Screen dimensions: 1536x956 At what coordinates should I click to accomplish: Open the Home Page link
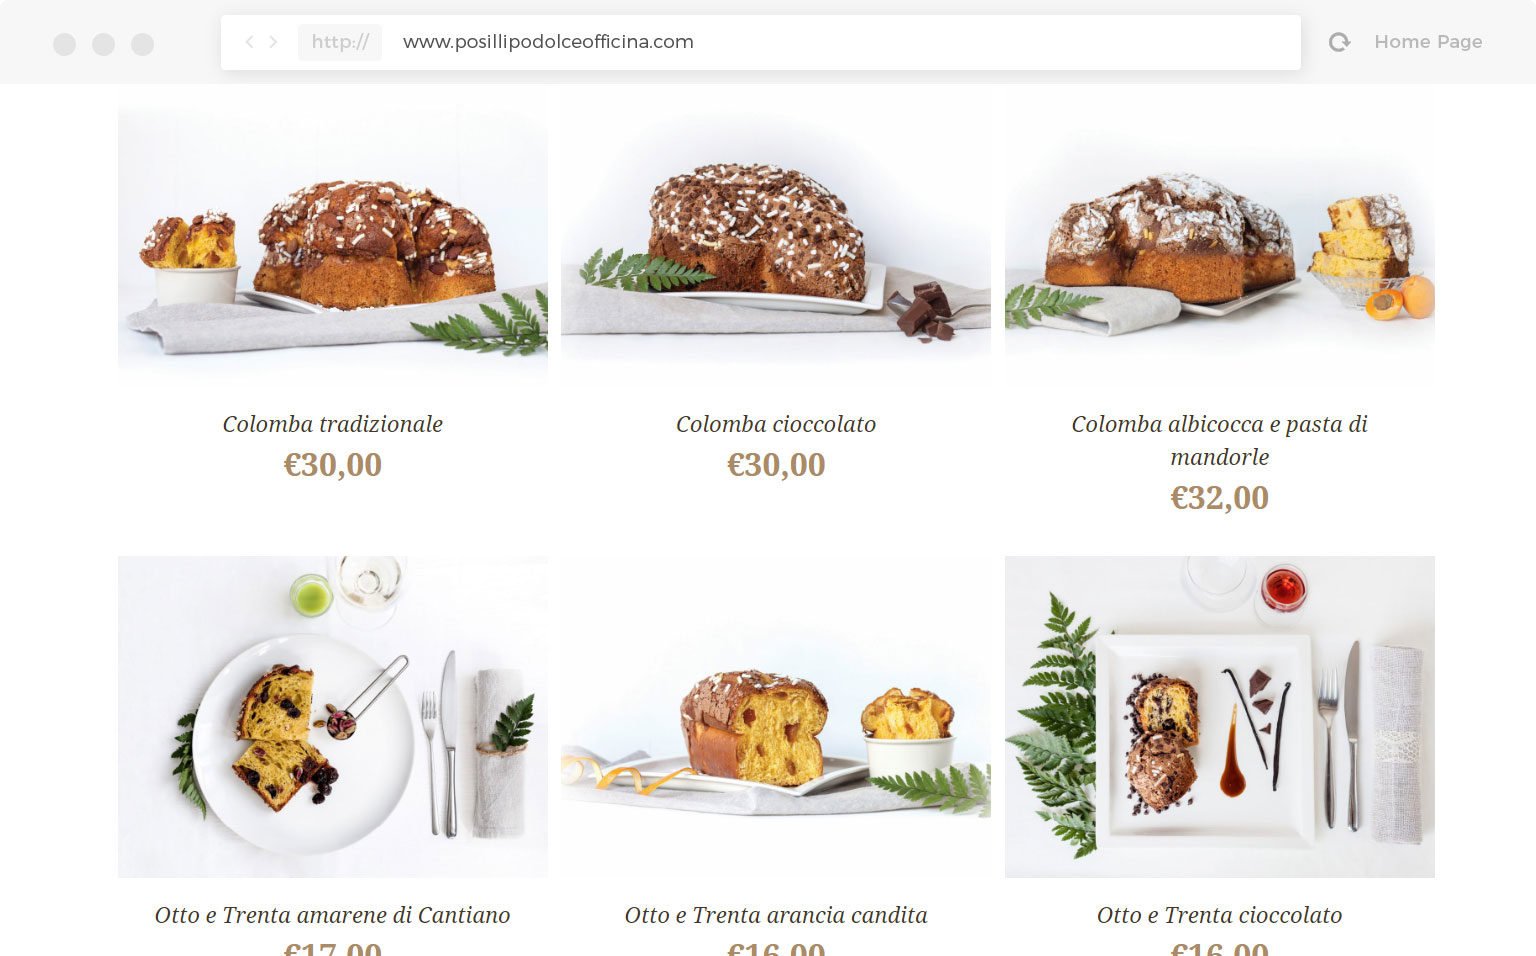click(x=1428, y=42)
